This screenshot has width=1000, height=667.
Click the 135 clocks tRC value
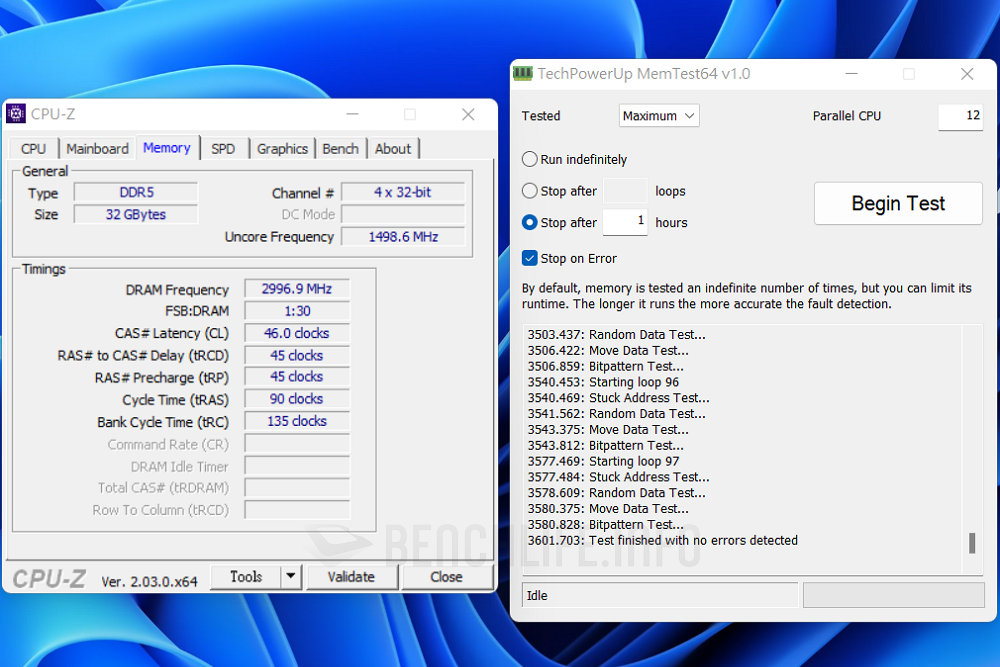pos(297,421)
